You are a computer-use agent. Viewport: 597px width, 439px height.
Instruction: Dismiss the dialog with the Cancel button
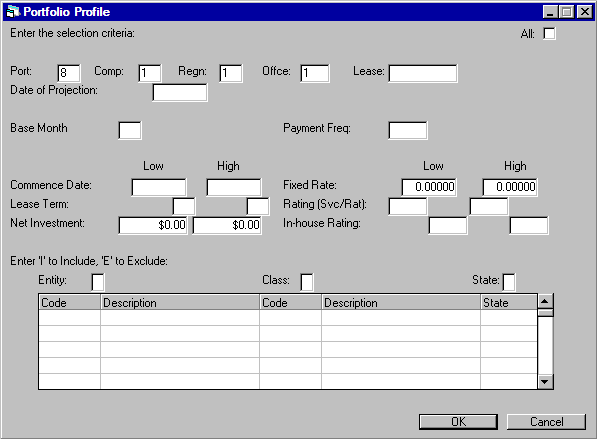[x=546, y=422]
